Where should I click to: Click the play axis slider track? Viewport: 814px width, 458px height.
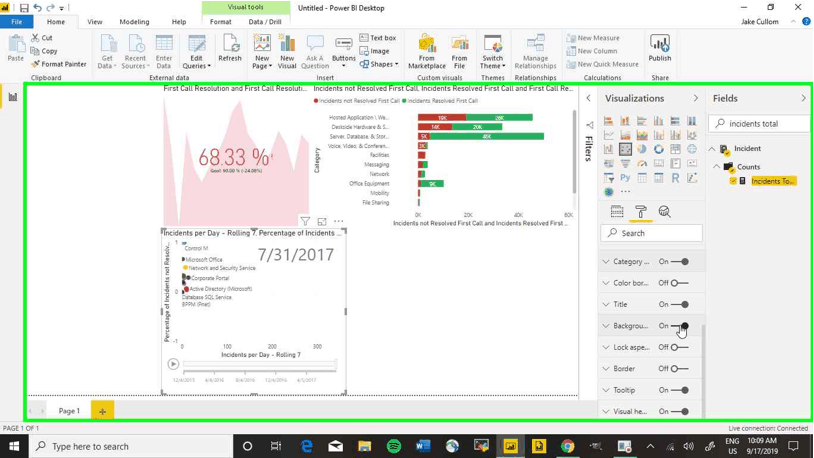(260, 364)
